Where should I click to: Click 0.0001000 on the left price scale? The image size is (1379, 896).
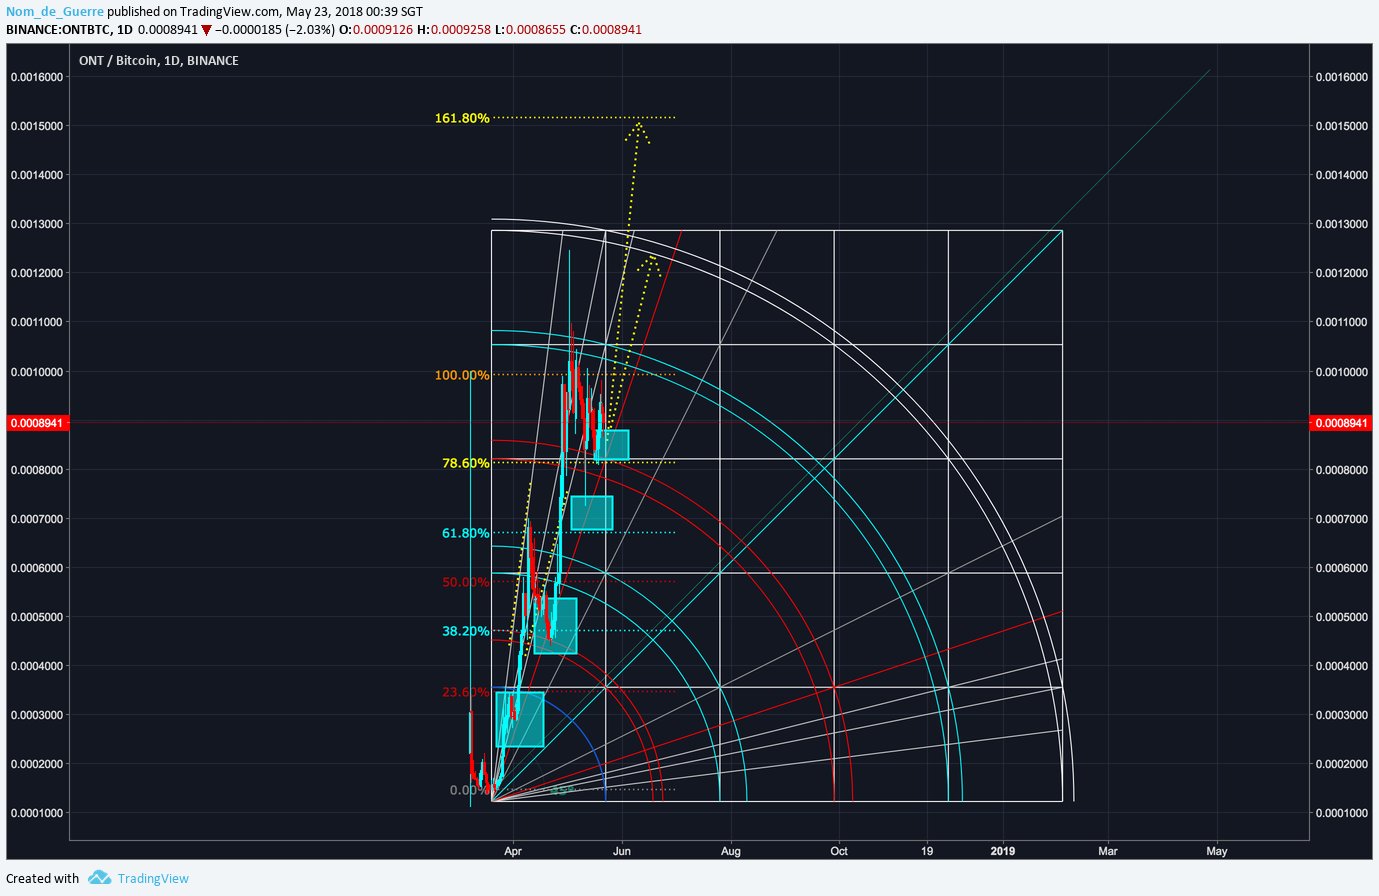click(37, 813)
